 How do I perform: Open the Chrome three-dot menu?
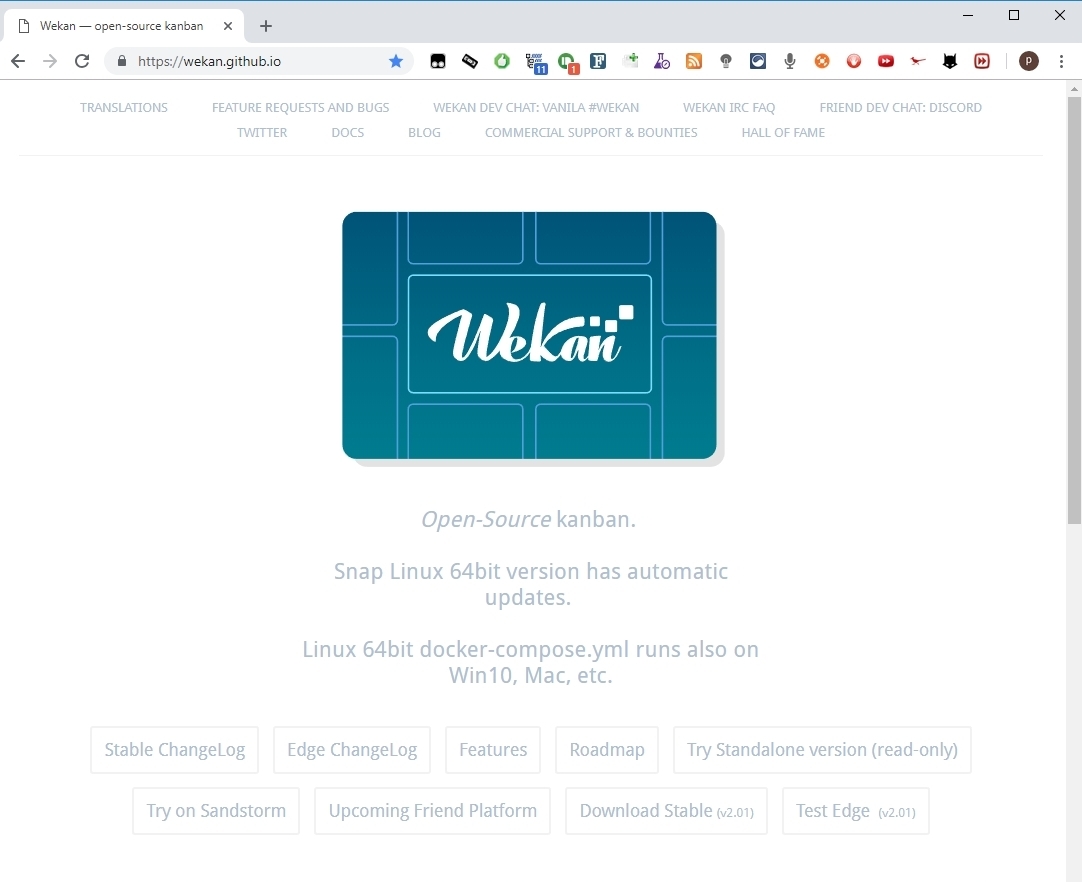(1061, 61)
